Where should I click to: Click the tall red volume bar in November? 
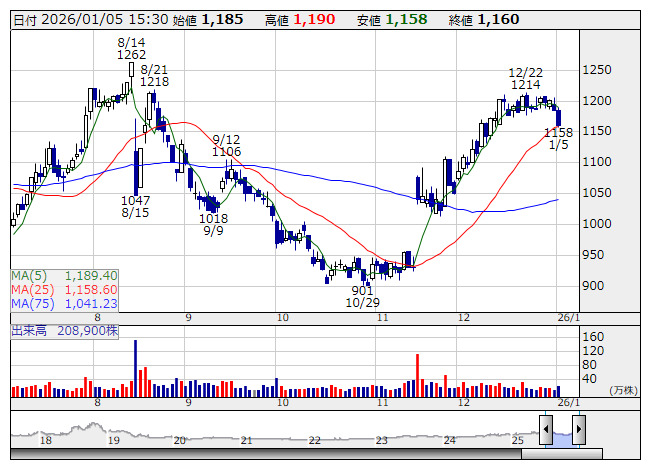click(417, 376)
